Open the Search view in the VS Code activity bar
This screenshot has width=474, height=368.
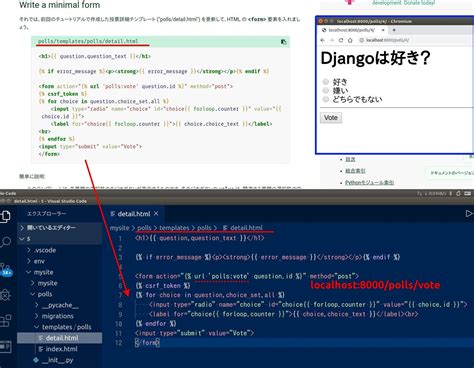(x=5, y=242)
